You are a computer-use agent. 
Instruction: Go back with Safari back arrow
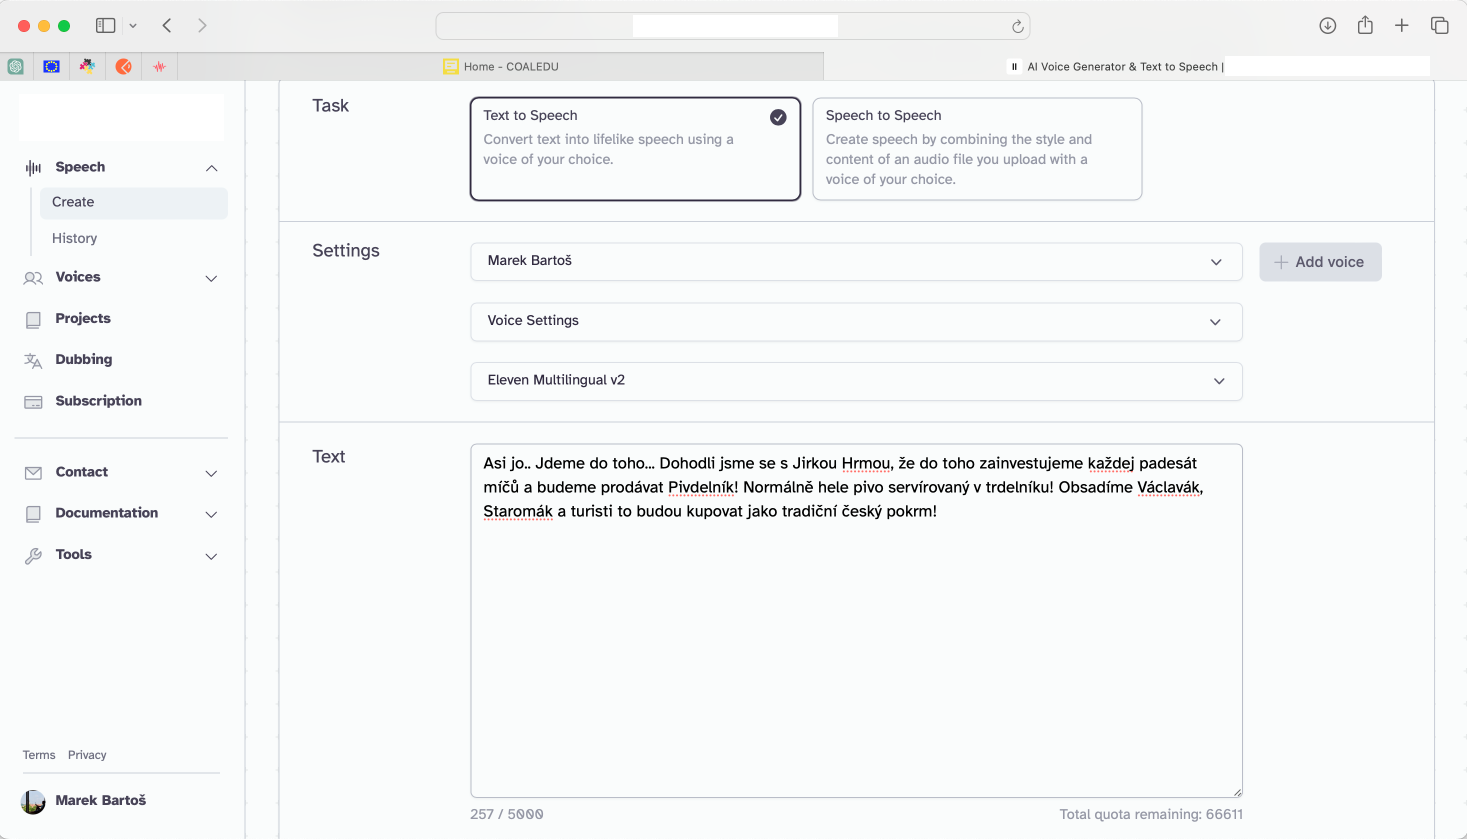(167, 26)
